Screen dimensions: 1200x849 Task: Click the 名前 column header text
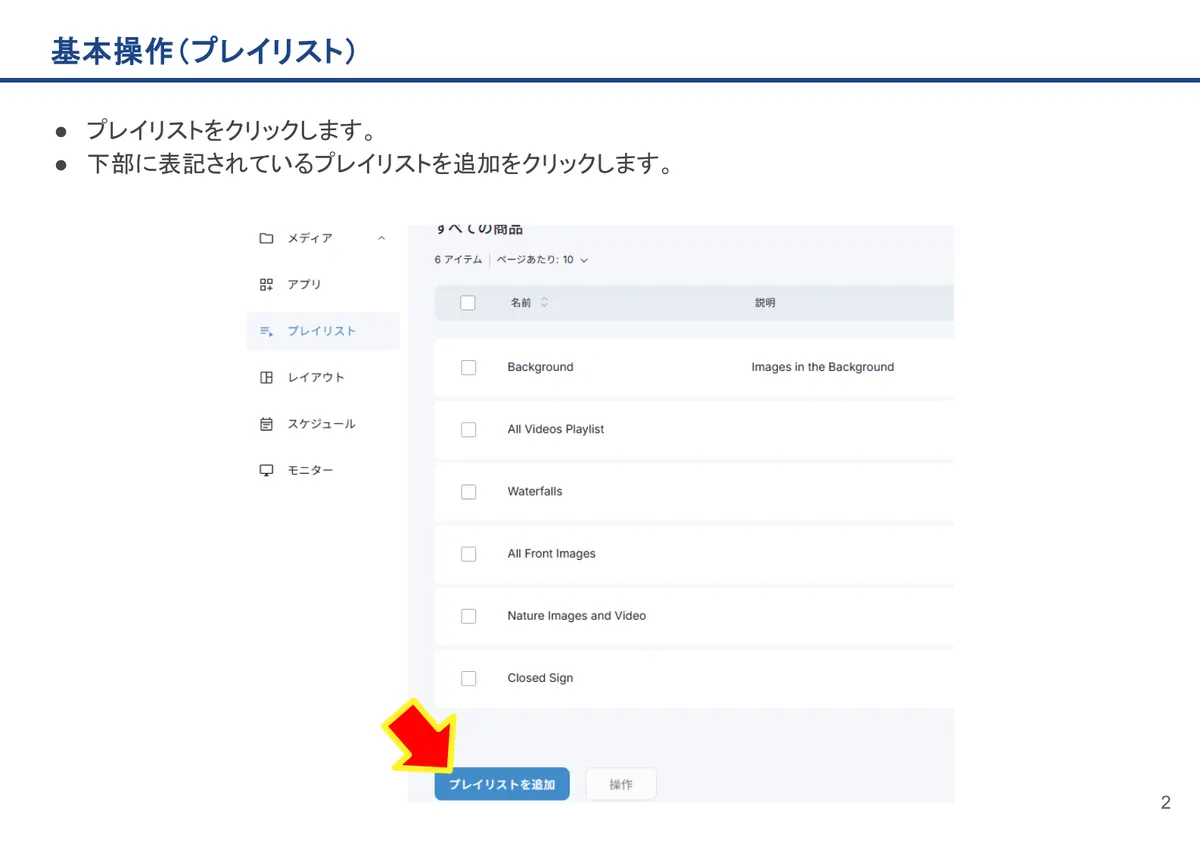521,303
